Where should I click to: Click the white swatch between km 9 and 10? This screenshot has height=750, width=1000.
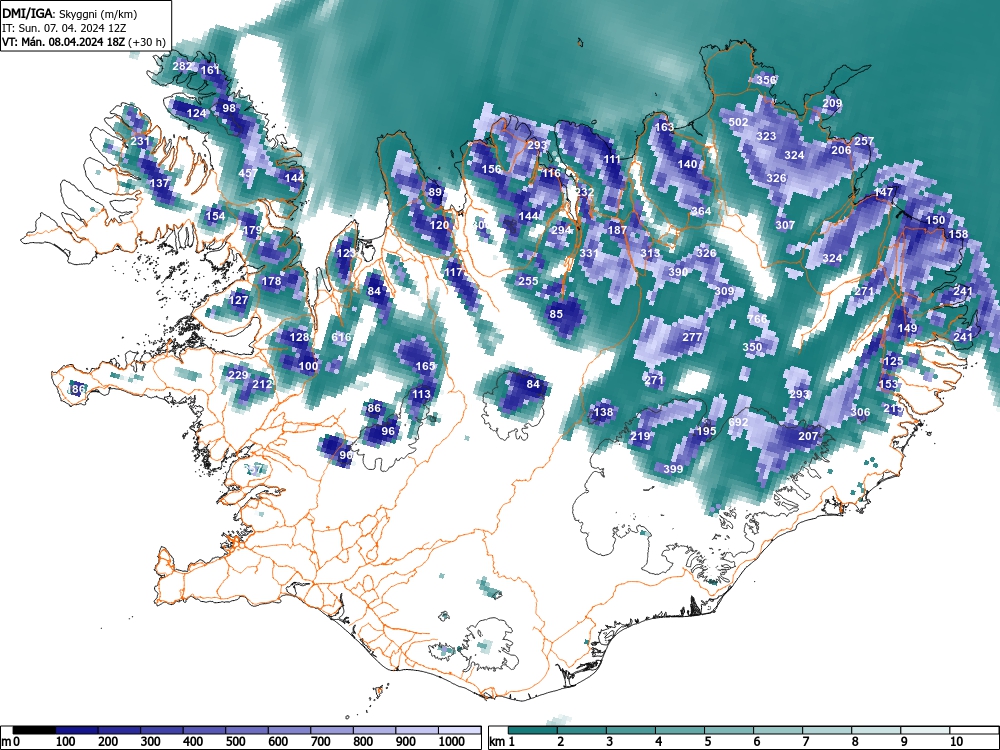[x=925, y=730]
